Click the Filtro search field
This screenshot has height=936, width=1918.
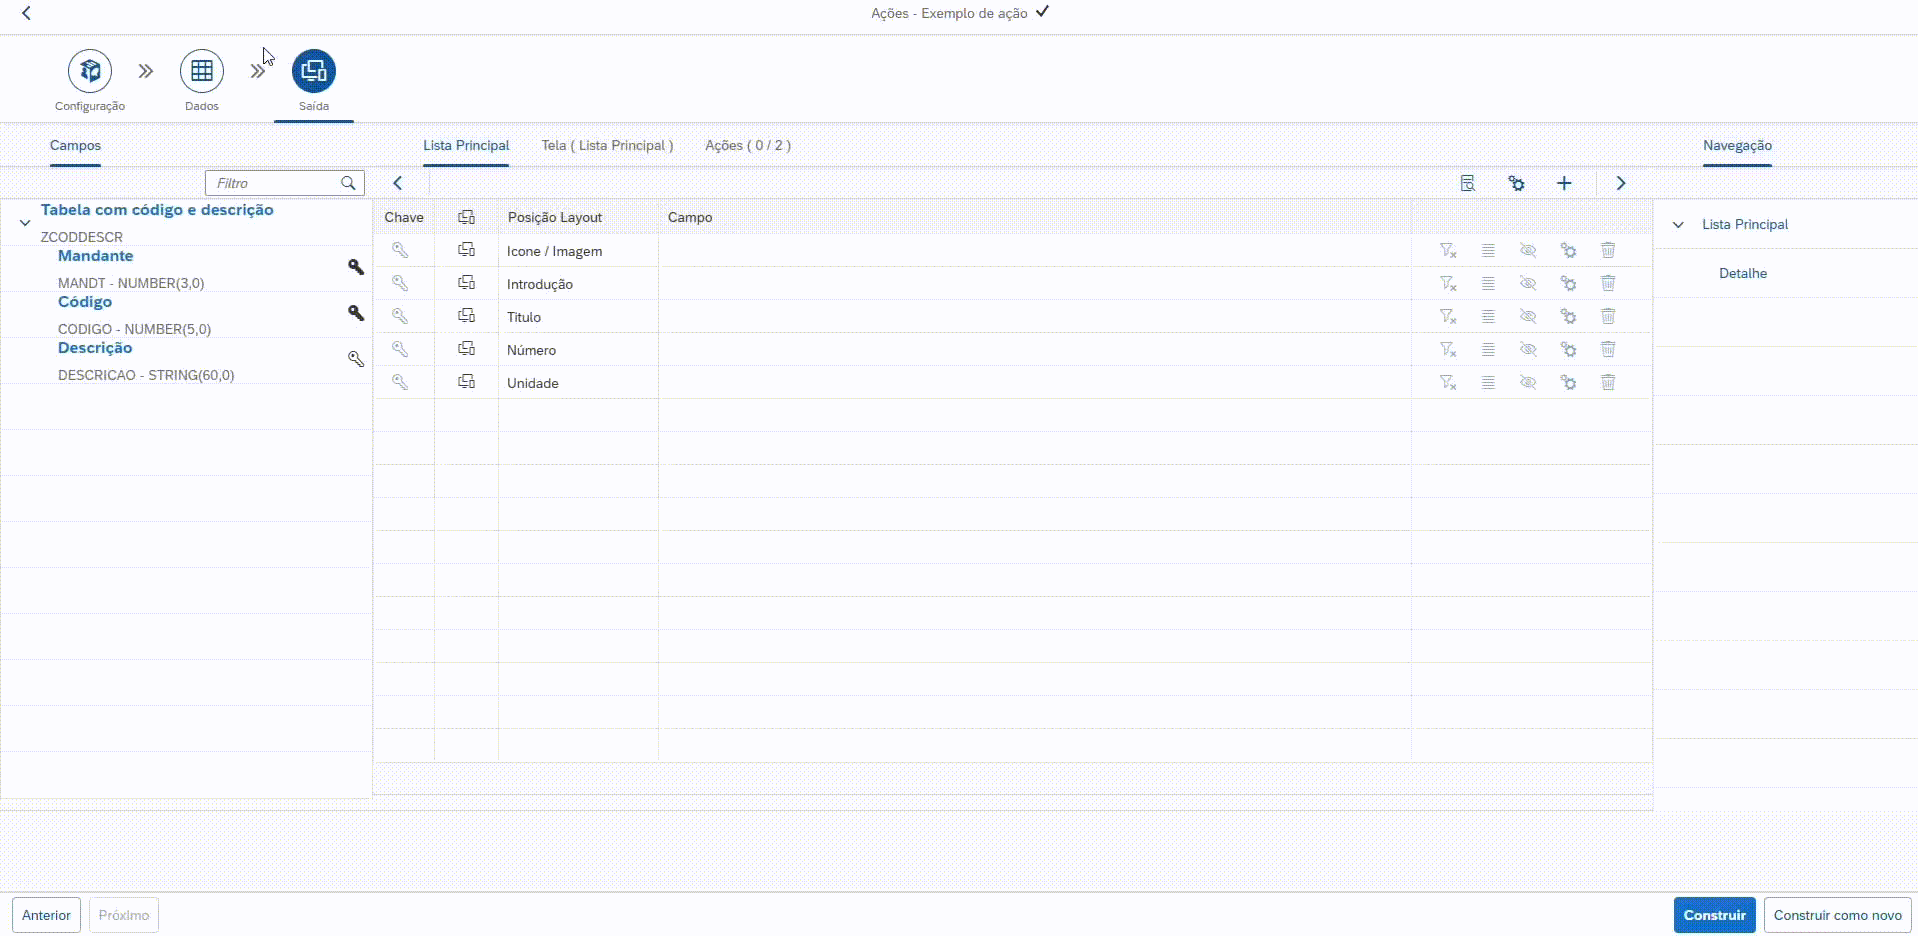pyautogui.click(x=275, y=183)
